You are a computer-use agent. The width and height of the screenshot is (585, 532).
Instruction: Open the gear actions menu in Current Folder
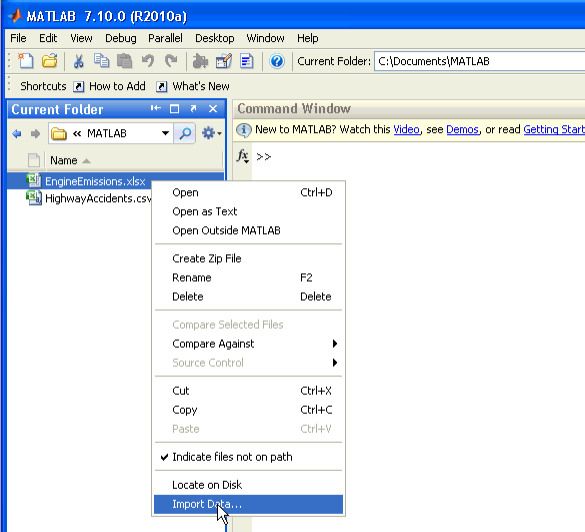coord(212,133)
